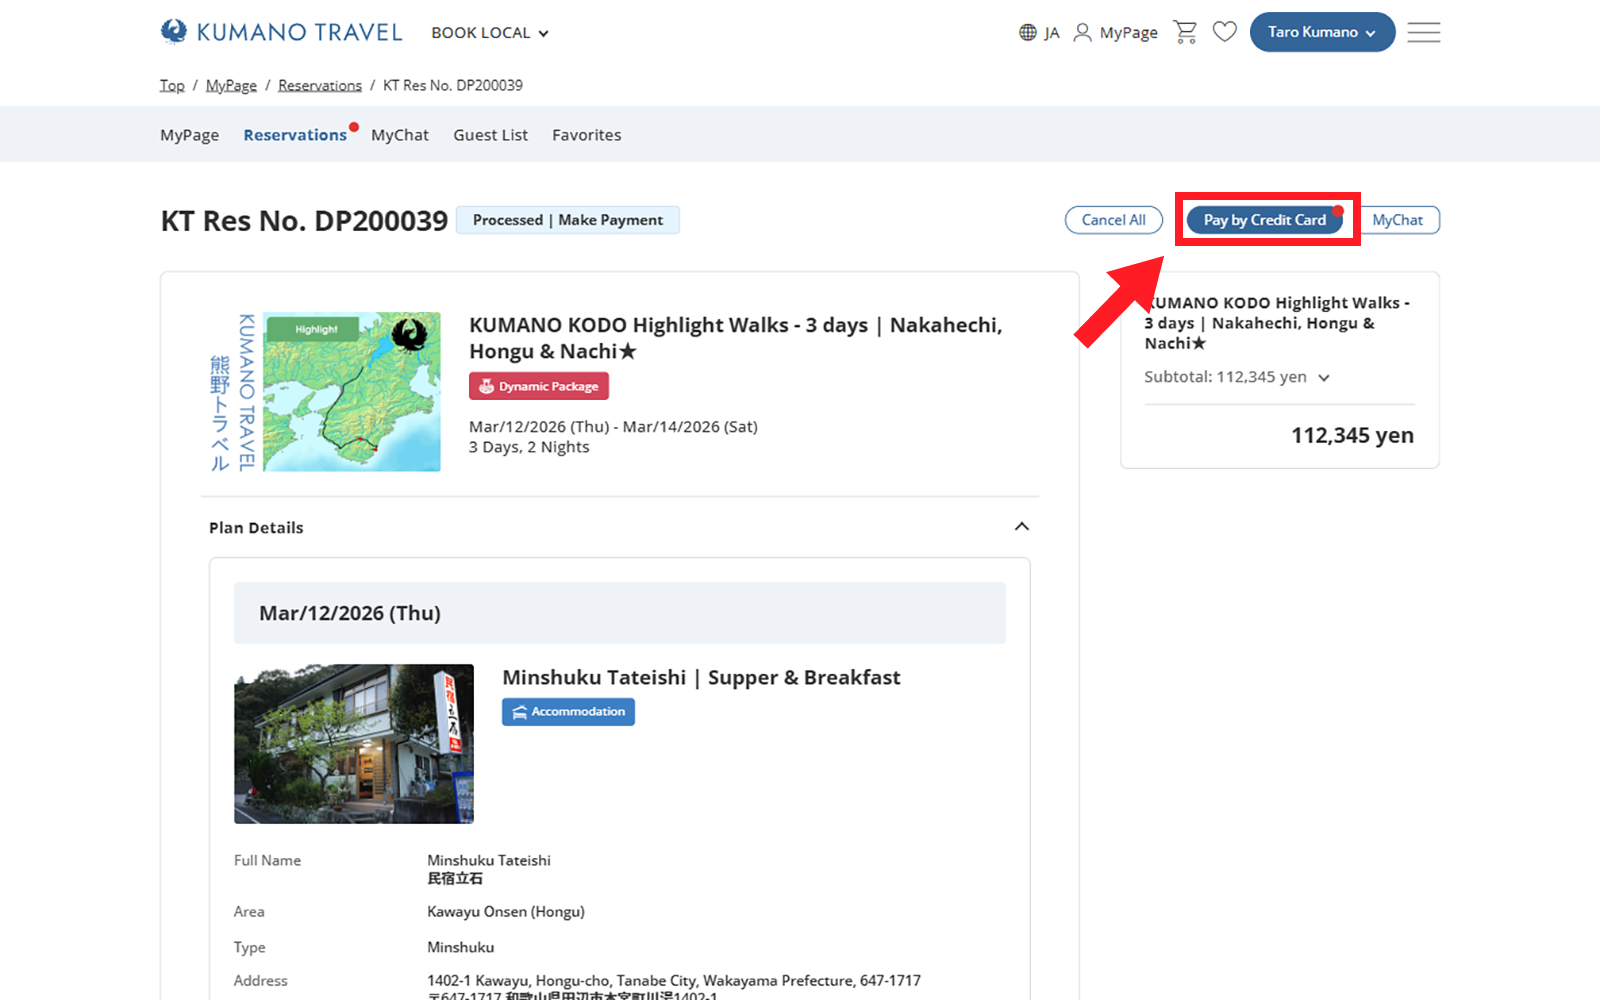The height and width of the screenshot is (1000, 1600).
Task: Open the Kumano Kodo route map thumbnail
Action: tap(350, 392)
